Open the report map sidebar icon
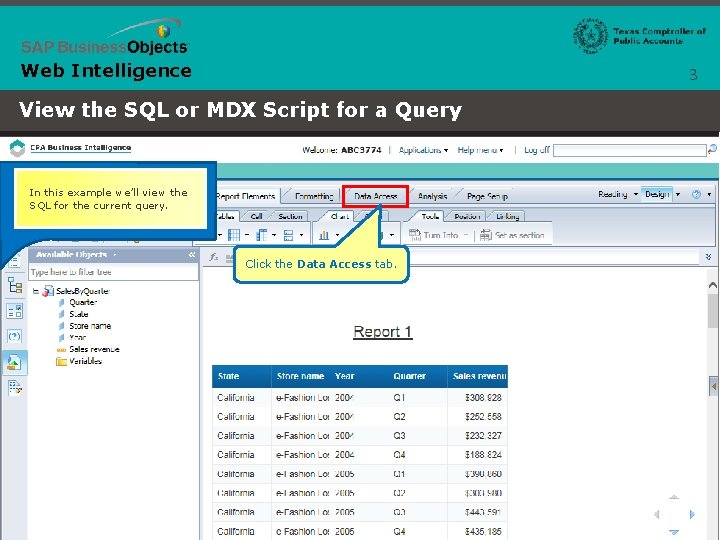Image resolution: width=720 pixels, height=540 pixels. click(x=15, y=286)
